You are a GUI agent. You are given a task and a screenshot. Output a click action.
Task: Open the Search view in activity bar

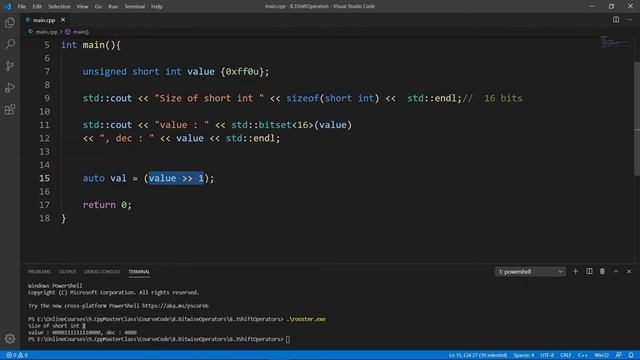click(x=10, y=44)
